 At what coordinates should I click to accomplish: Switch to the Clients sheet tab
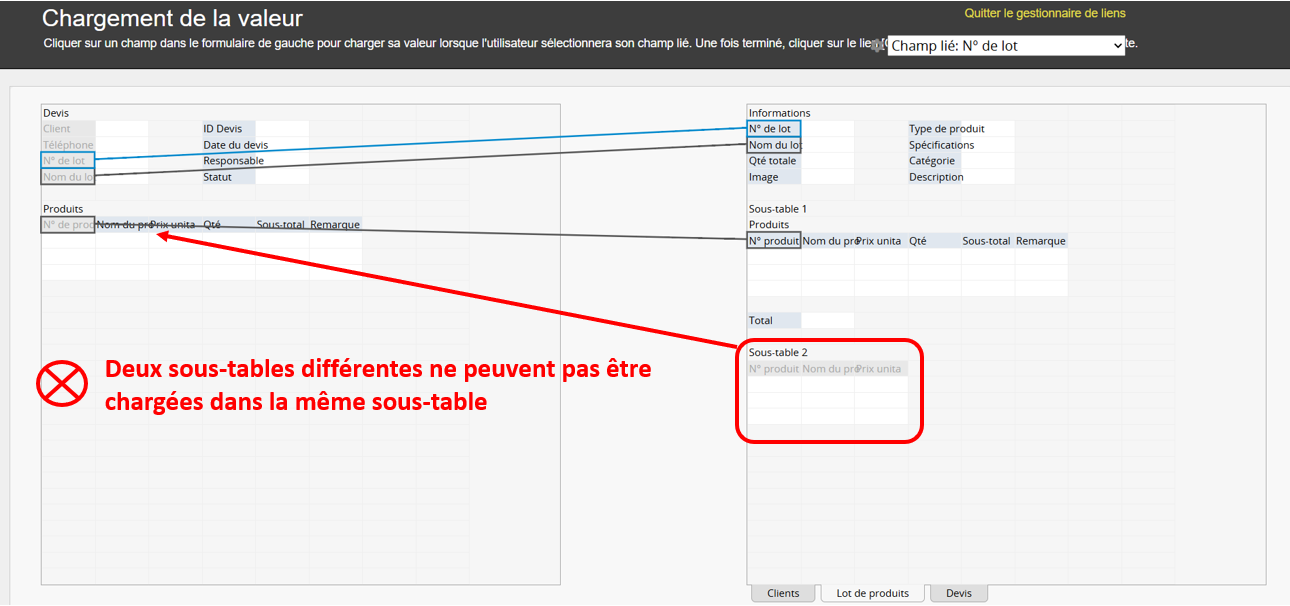(x=783, y=593)
